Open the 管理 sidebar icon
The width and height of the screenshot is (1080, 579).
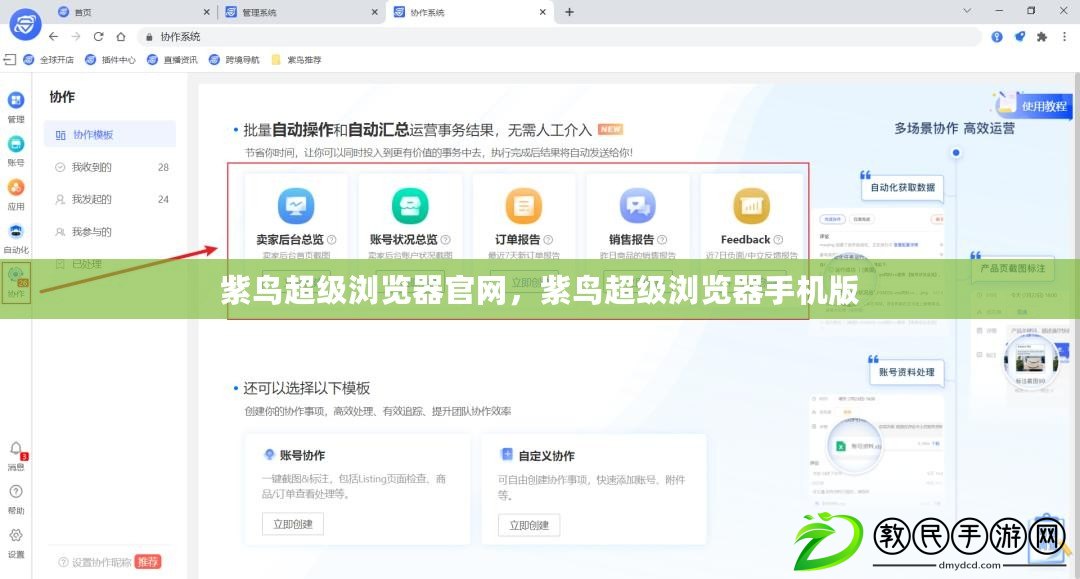point(16,101)
